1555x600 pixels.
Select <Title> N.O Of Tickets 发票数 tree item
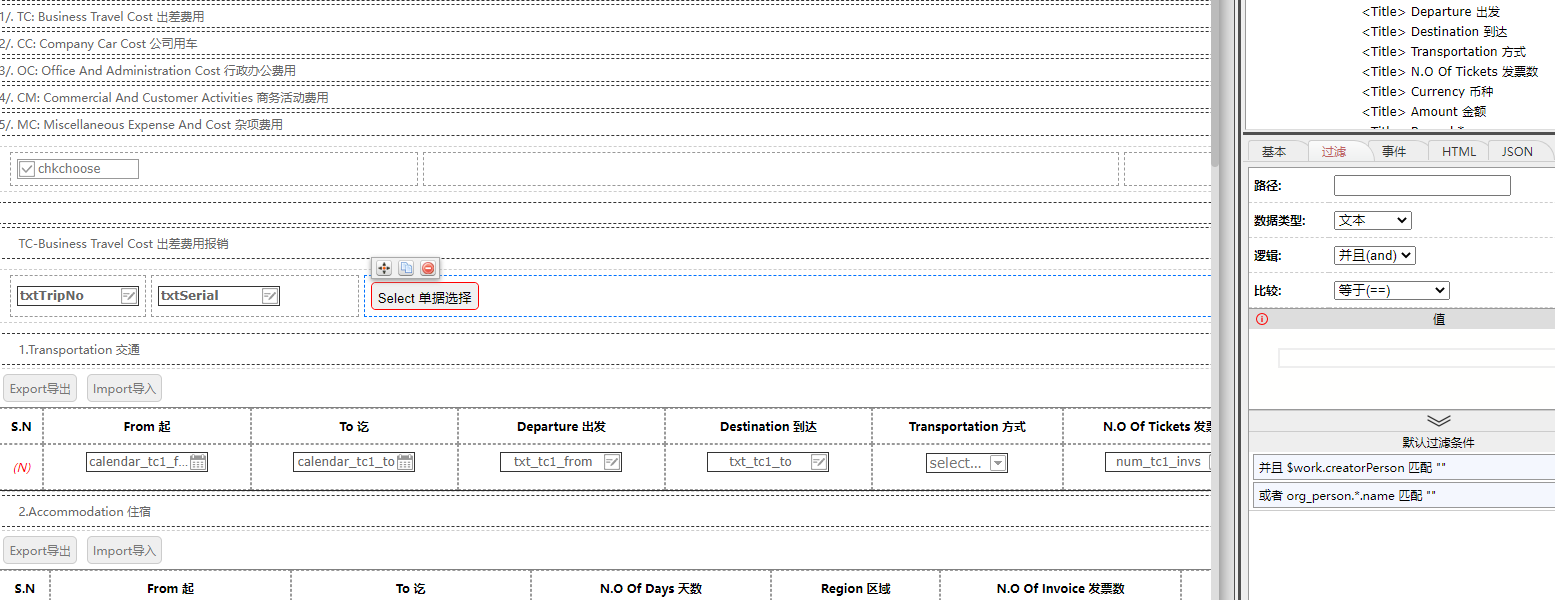tap(1450, 72)
